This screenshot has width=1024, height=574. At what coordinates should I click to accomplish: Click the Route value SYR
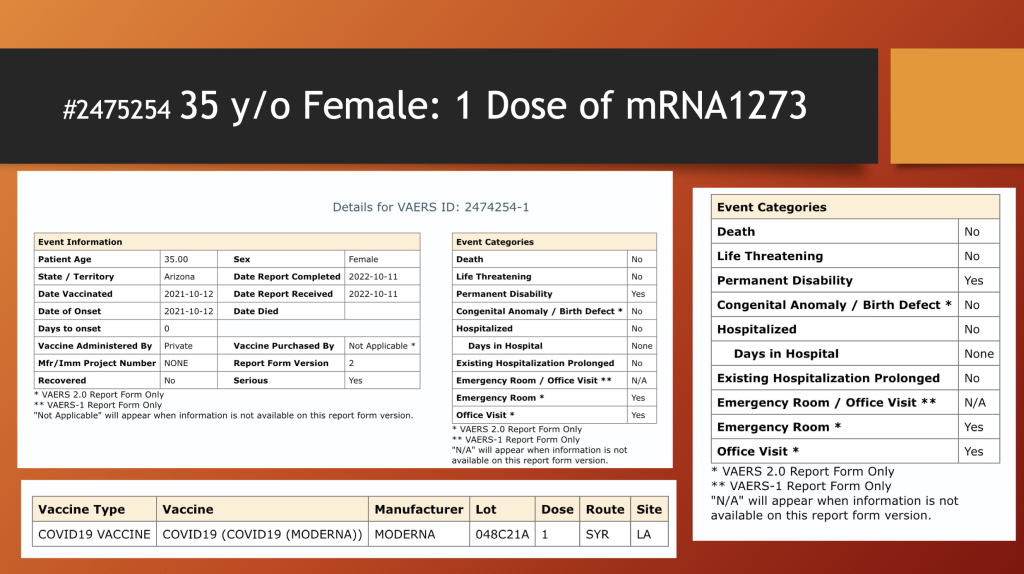tap(598, 534)
